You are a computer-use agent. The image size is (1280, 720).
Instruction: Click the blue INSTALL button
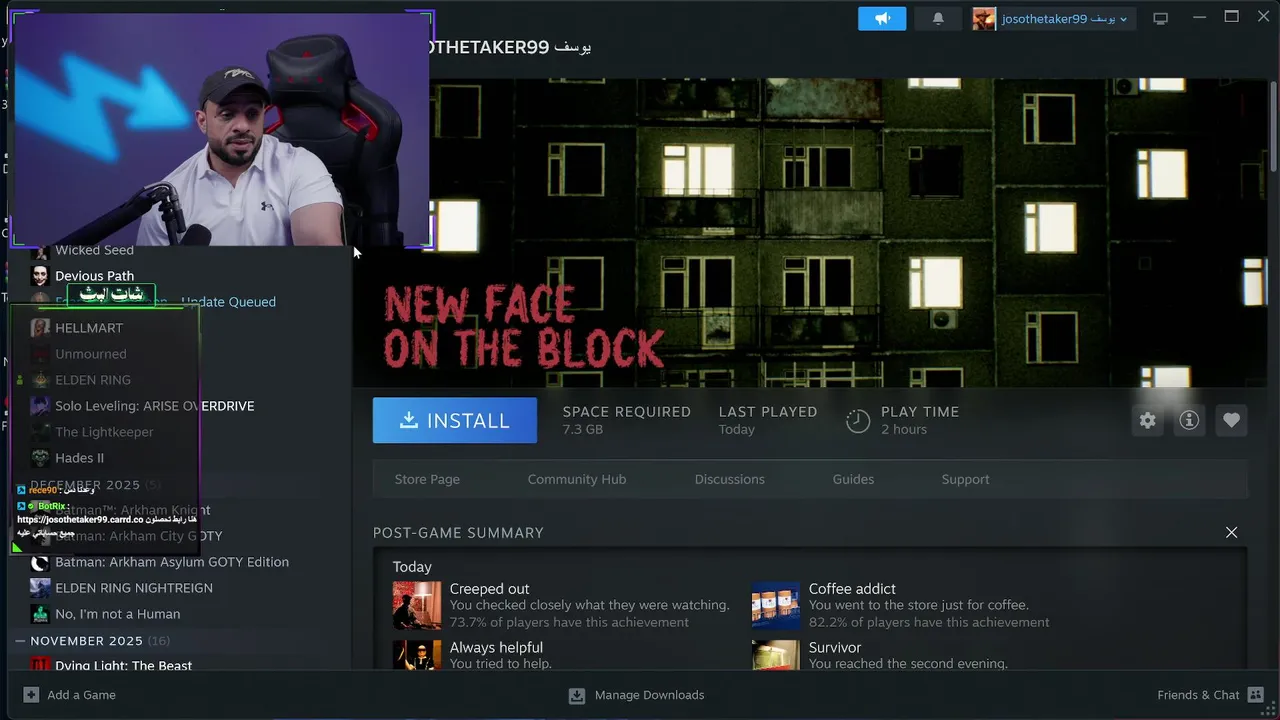pyautogui.click(x=455, y=420)
